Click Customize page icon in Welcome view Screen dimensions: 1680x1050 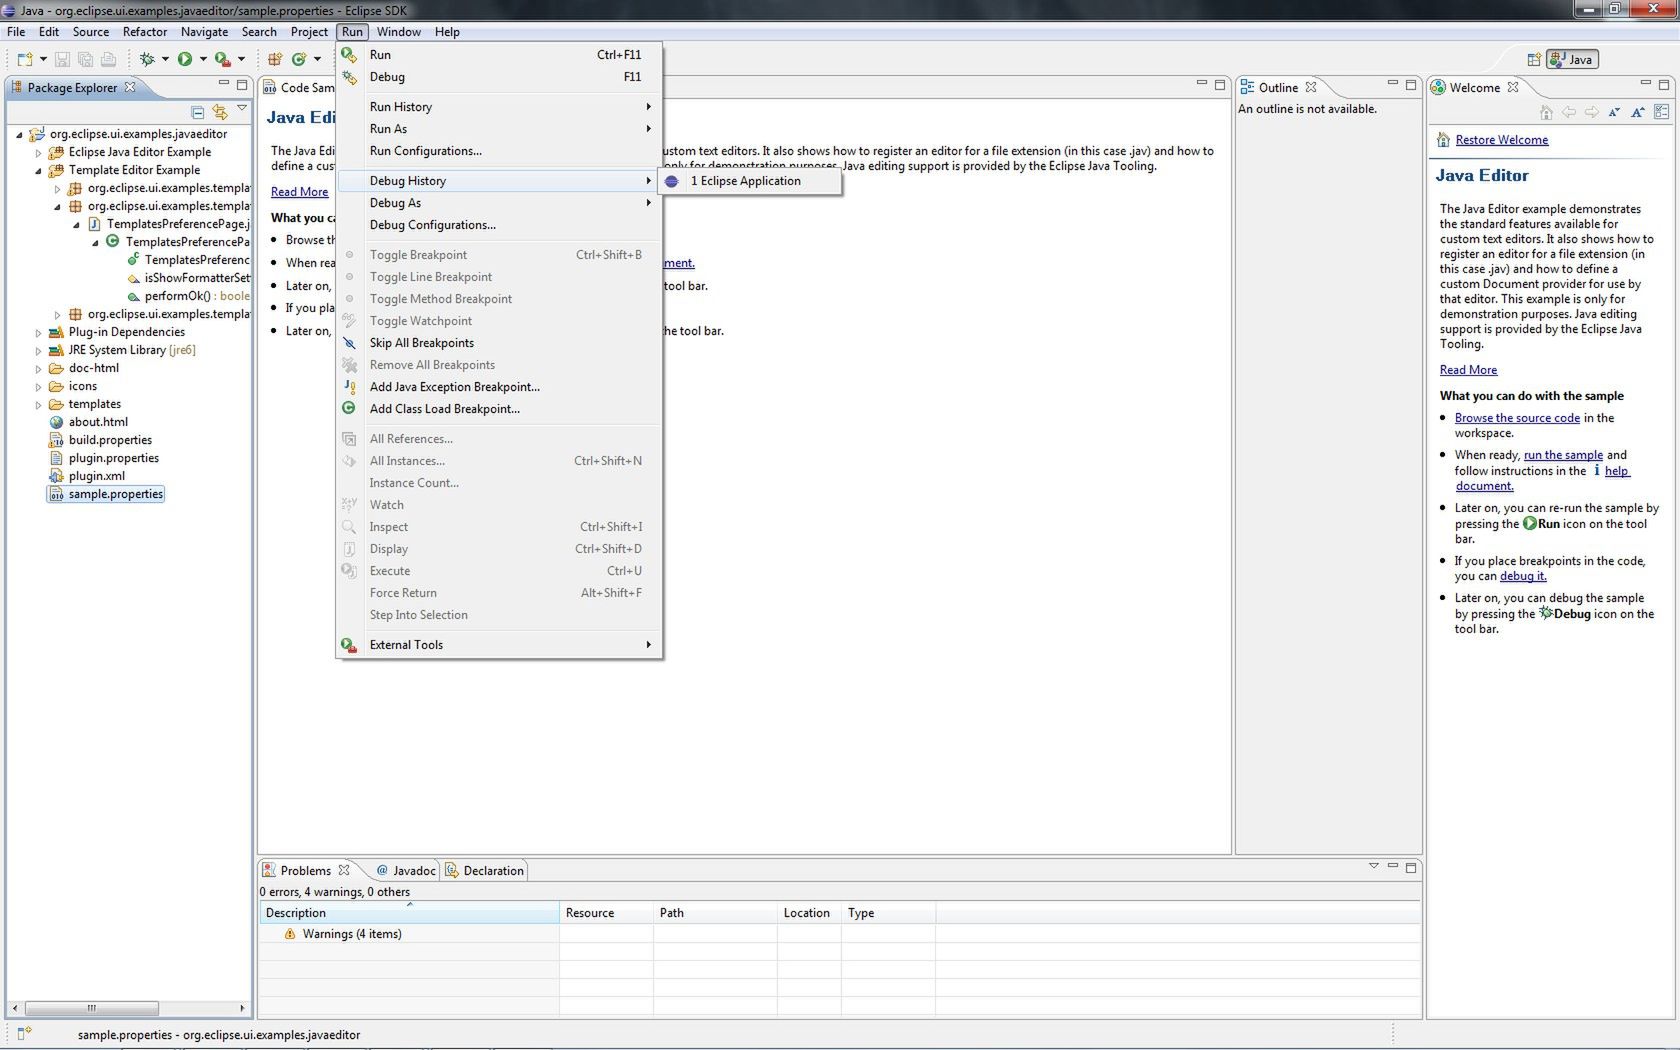point(1661,112)
